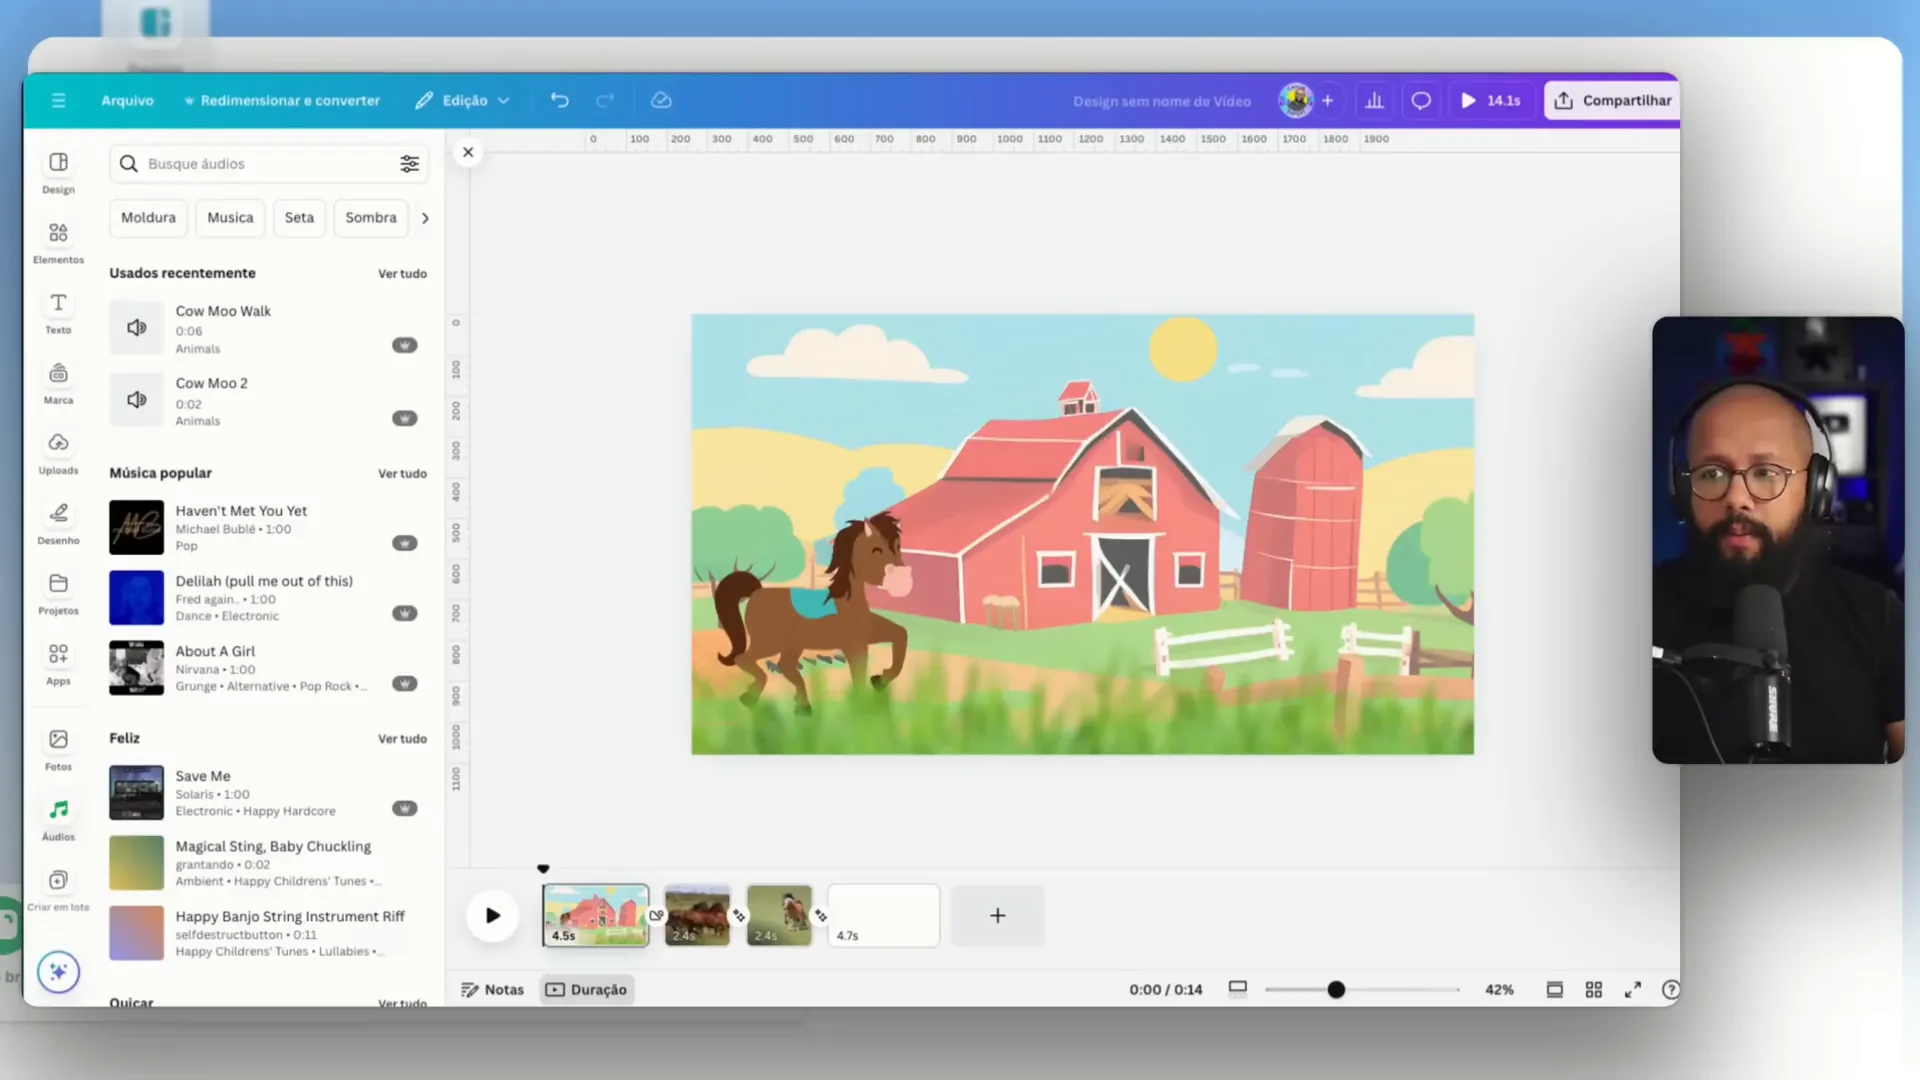Viewport: 1920px width, 1080px height.
Task: Expand the Edição mode dropdown
Action: (463, 100)
